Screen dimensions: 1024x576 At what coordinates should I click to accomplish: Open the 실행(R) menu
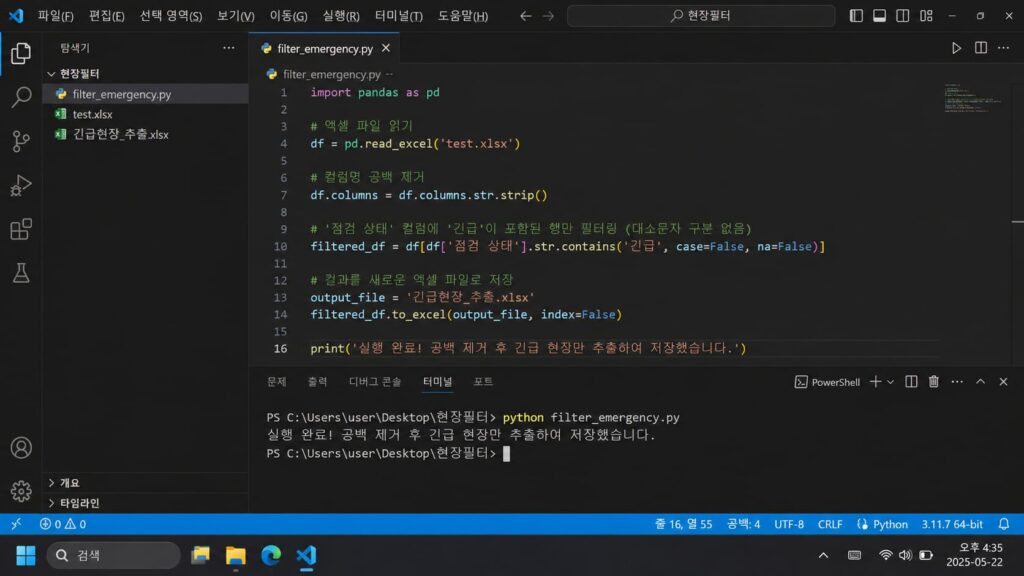[341, 16]
